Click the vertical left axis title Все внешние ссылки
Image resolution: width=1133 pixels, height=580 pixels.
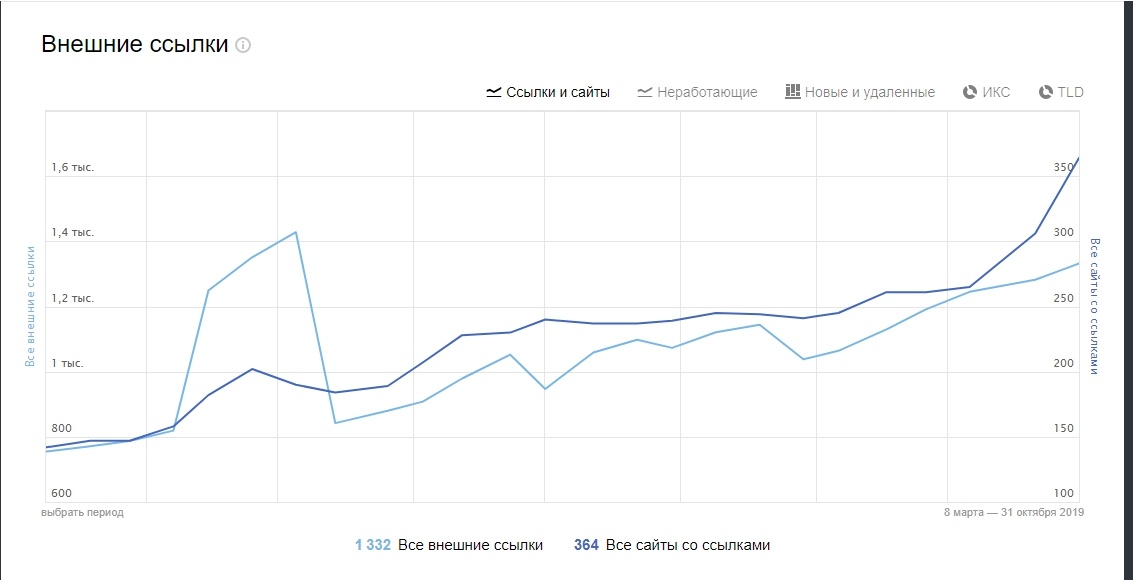click(30, 306)
